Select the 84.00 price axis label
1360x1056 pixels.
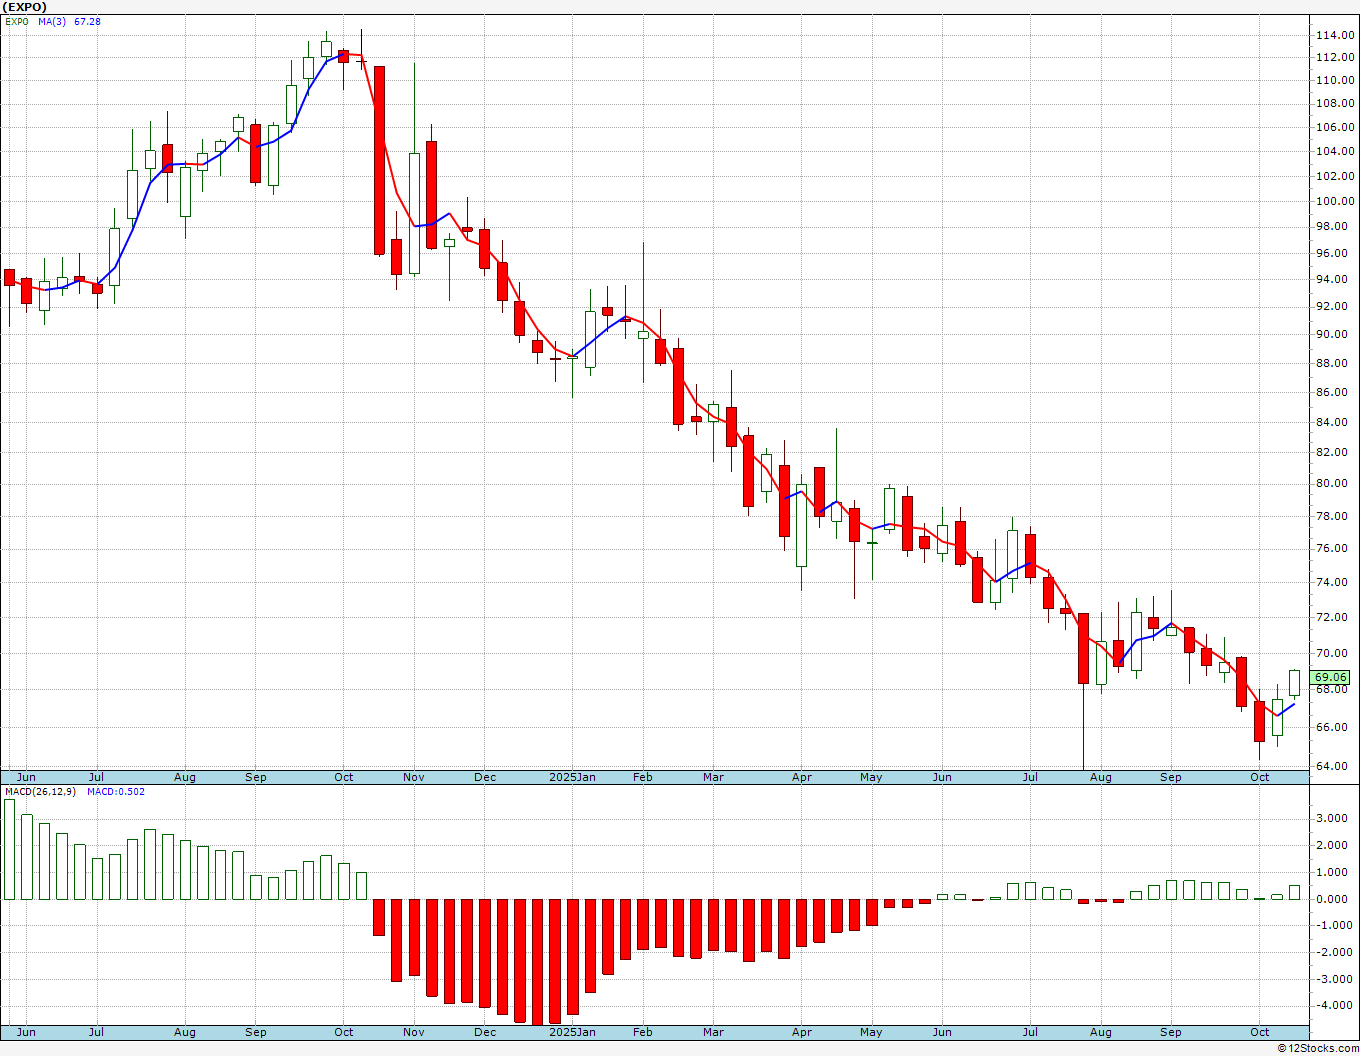coord(1335,422)
